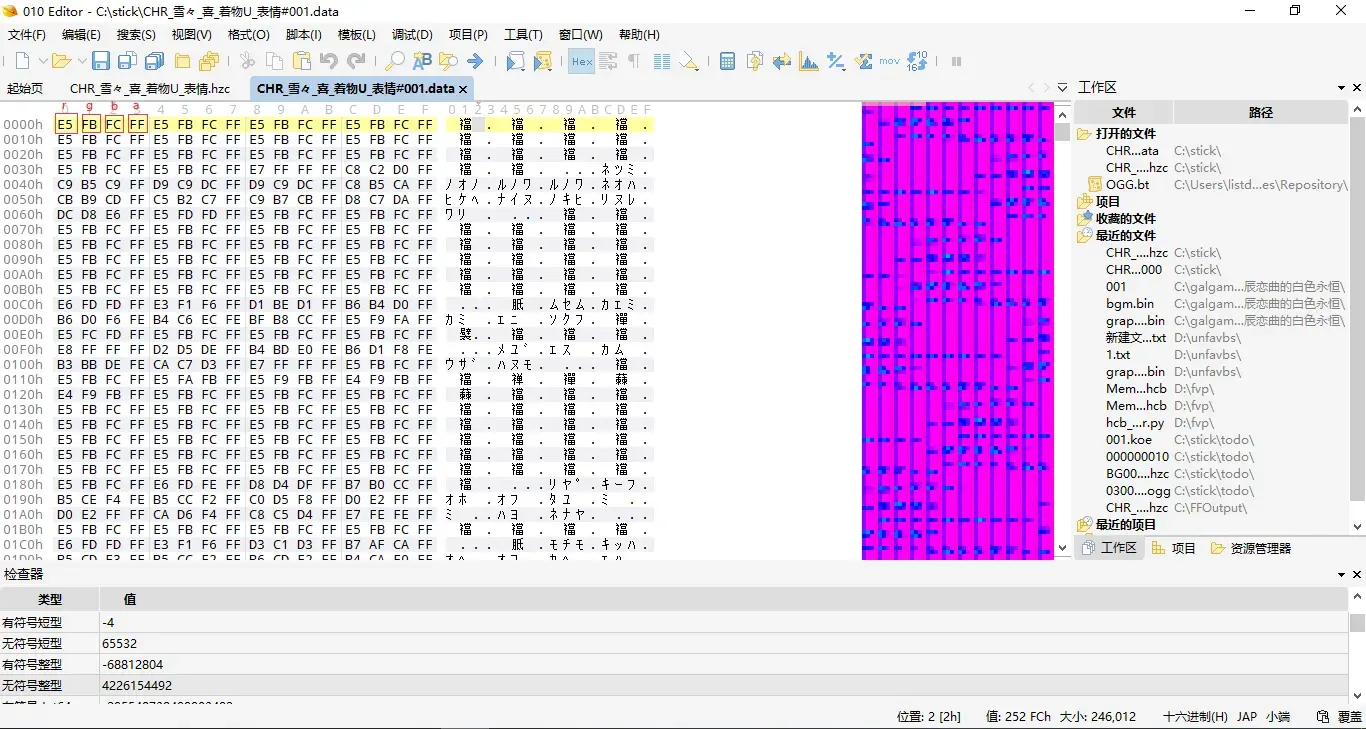
Task: Open the Calculator tool icon
Action: pyautogui.click(x=727, y=61)
